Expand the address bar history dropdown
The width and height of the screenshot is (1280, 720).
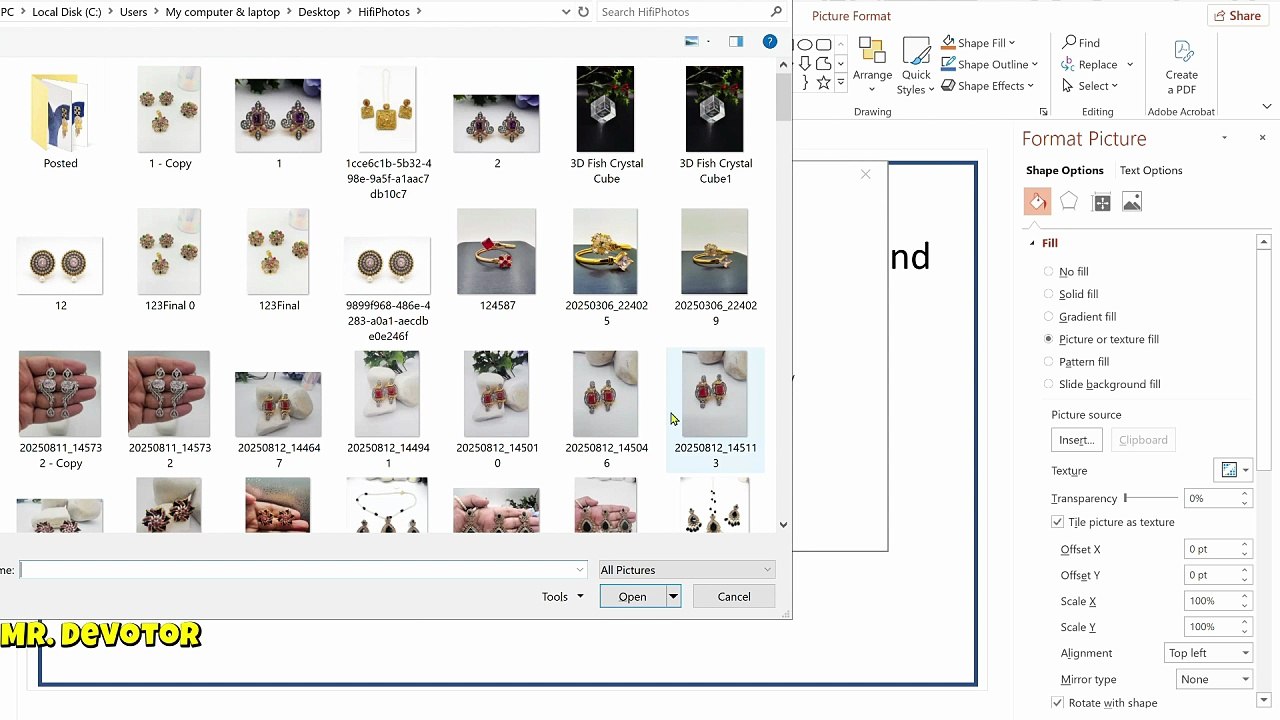(x=566, y=12)
